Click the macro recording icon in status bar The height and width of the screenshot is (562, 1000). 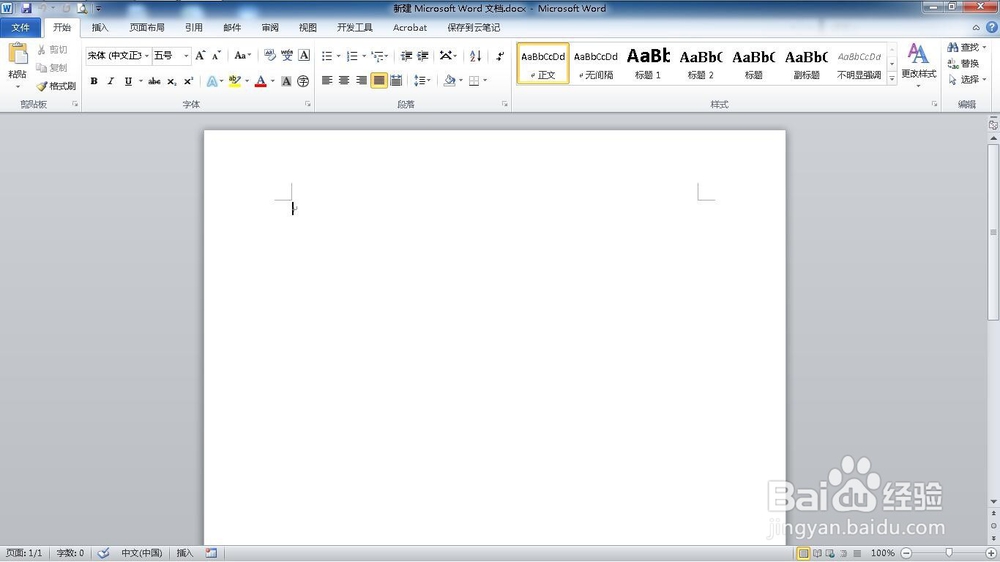click(x=211, y=553)
